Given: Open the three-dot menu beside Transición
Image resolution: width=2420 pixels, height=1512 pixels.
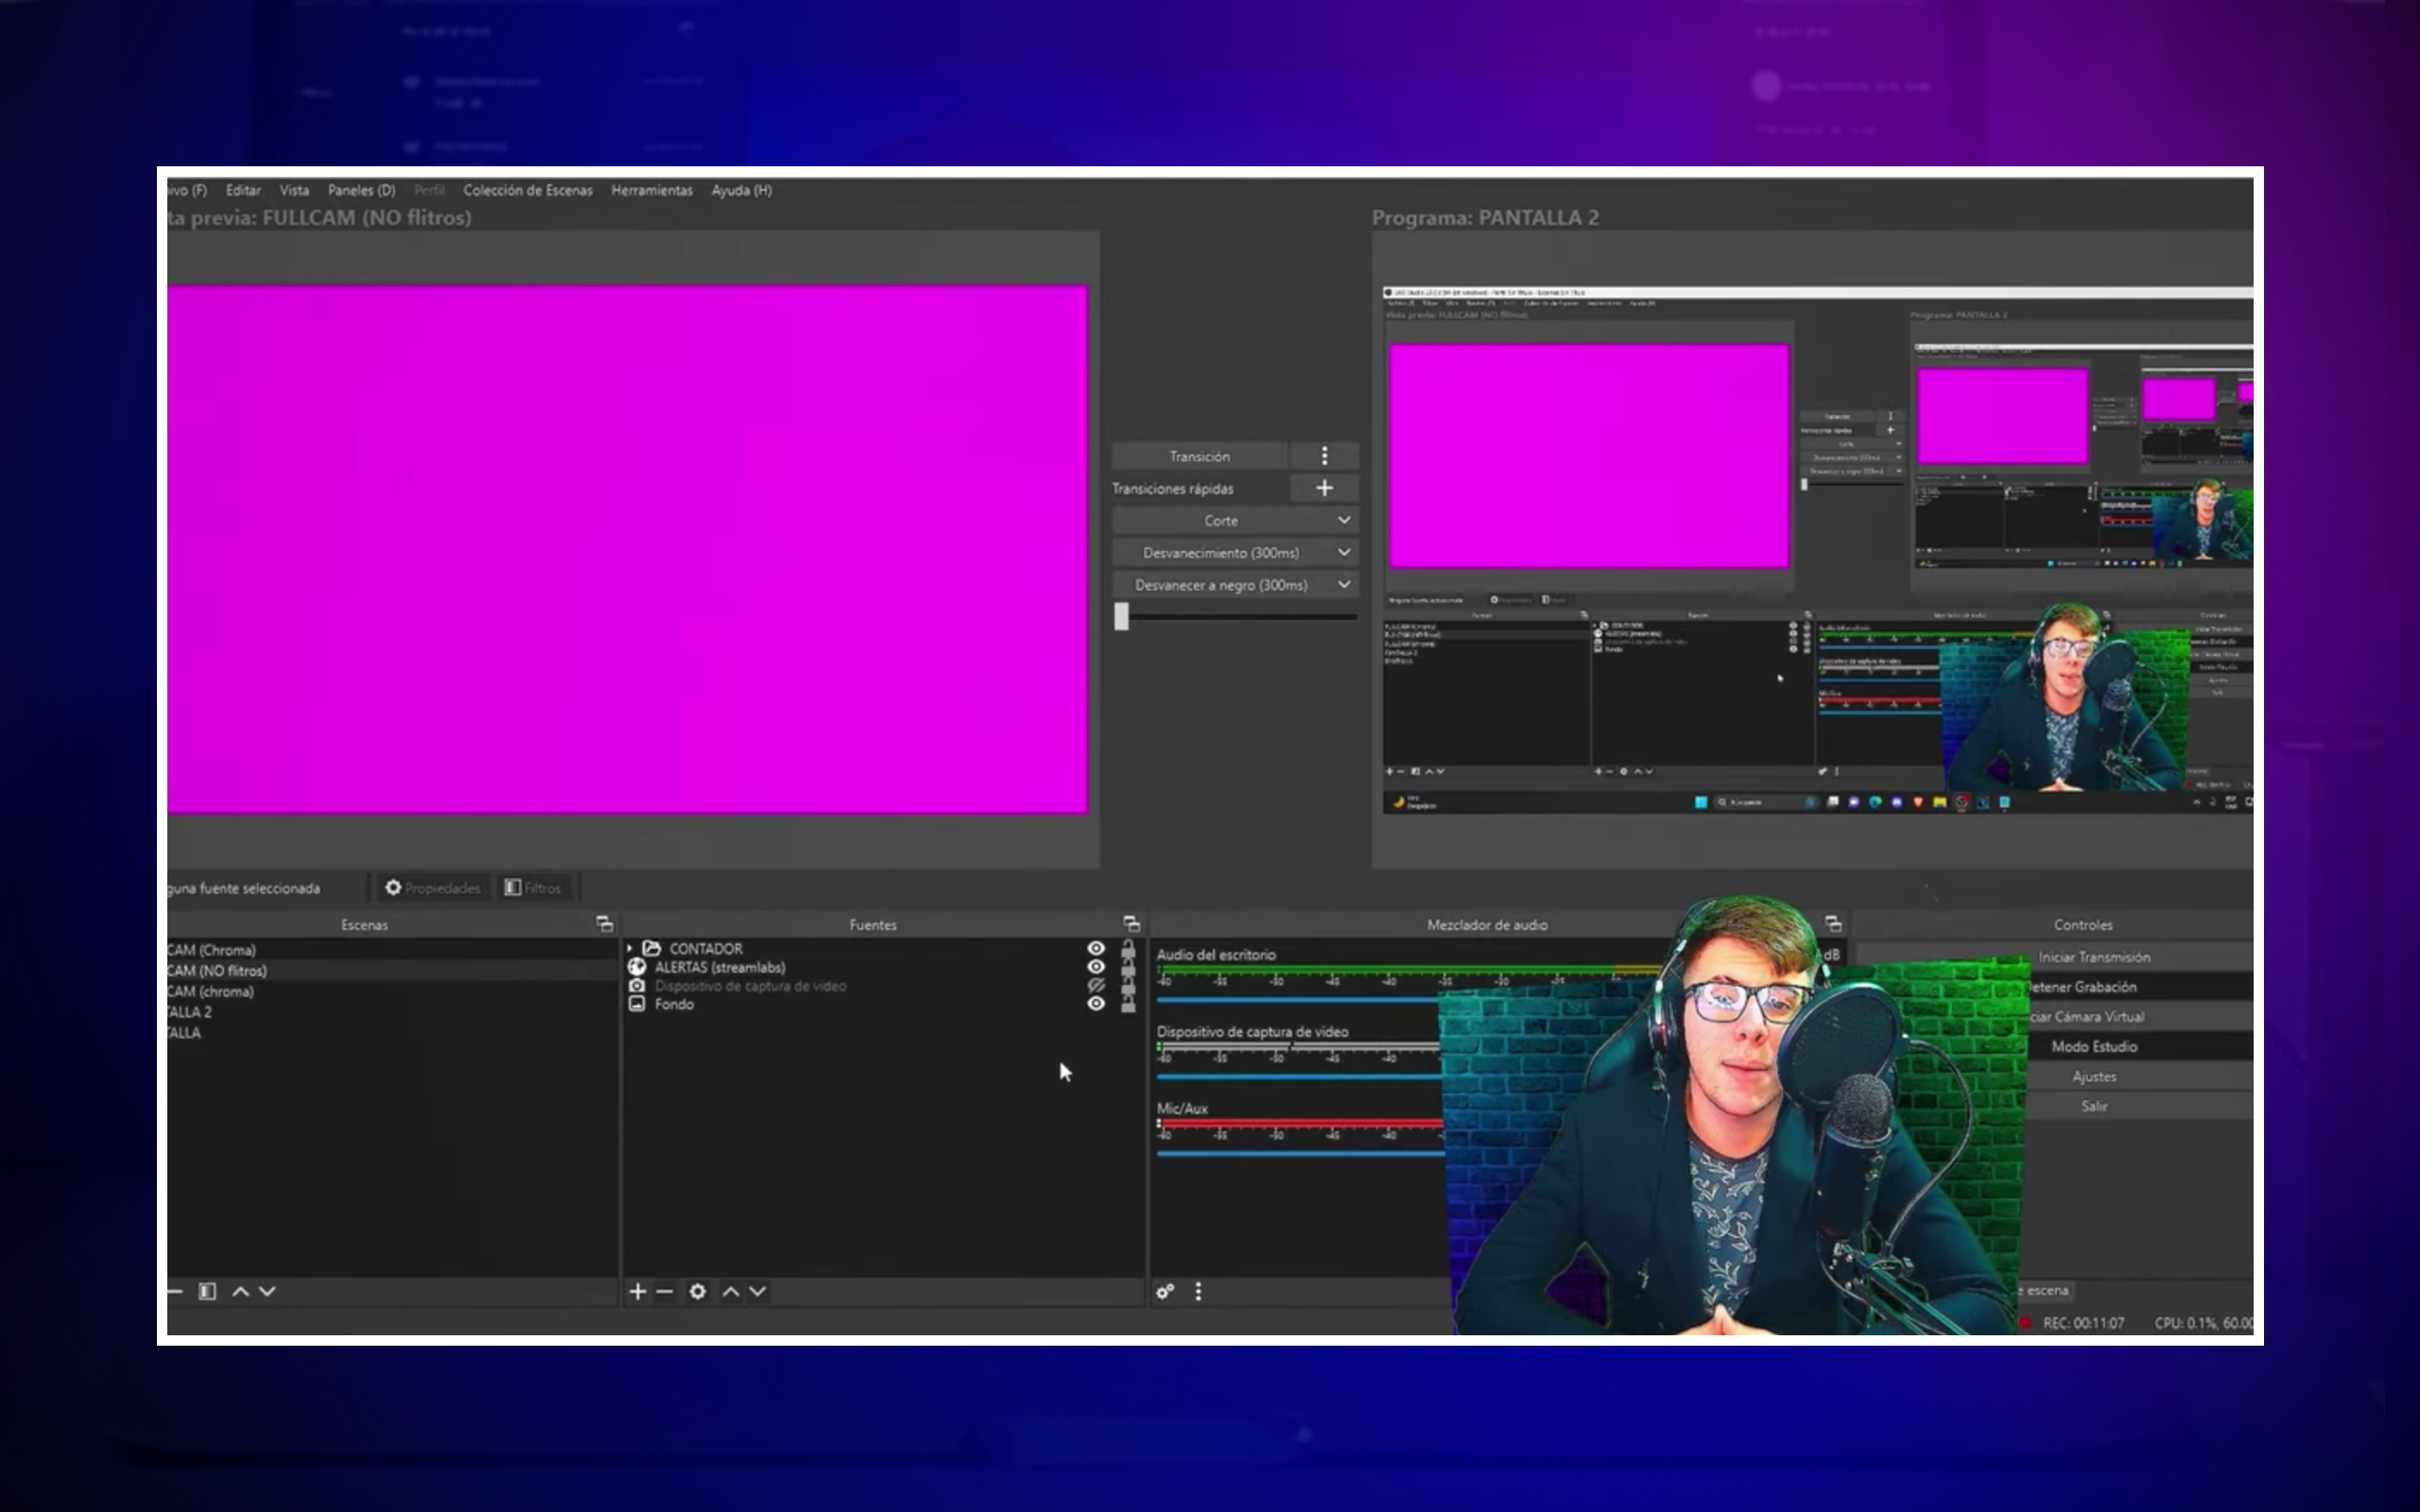Looking at the screenshot, I should [1324, 456].
